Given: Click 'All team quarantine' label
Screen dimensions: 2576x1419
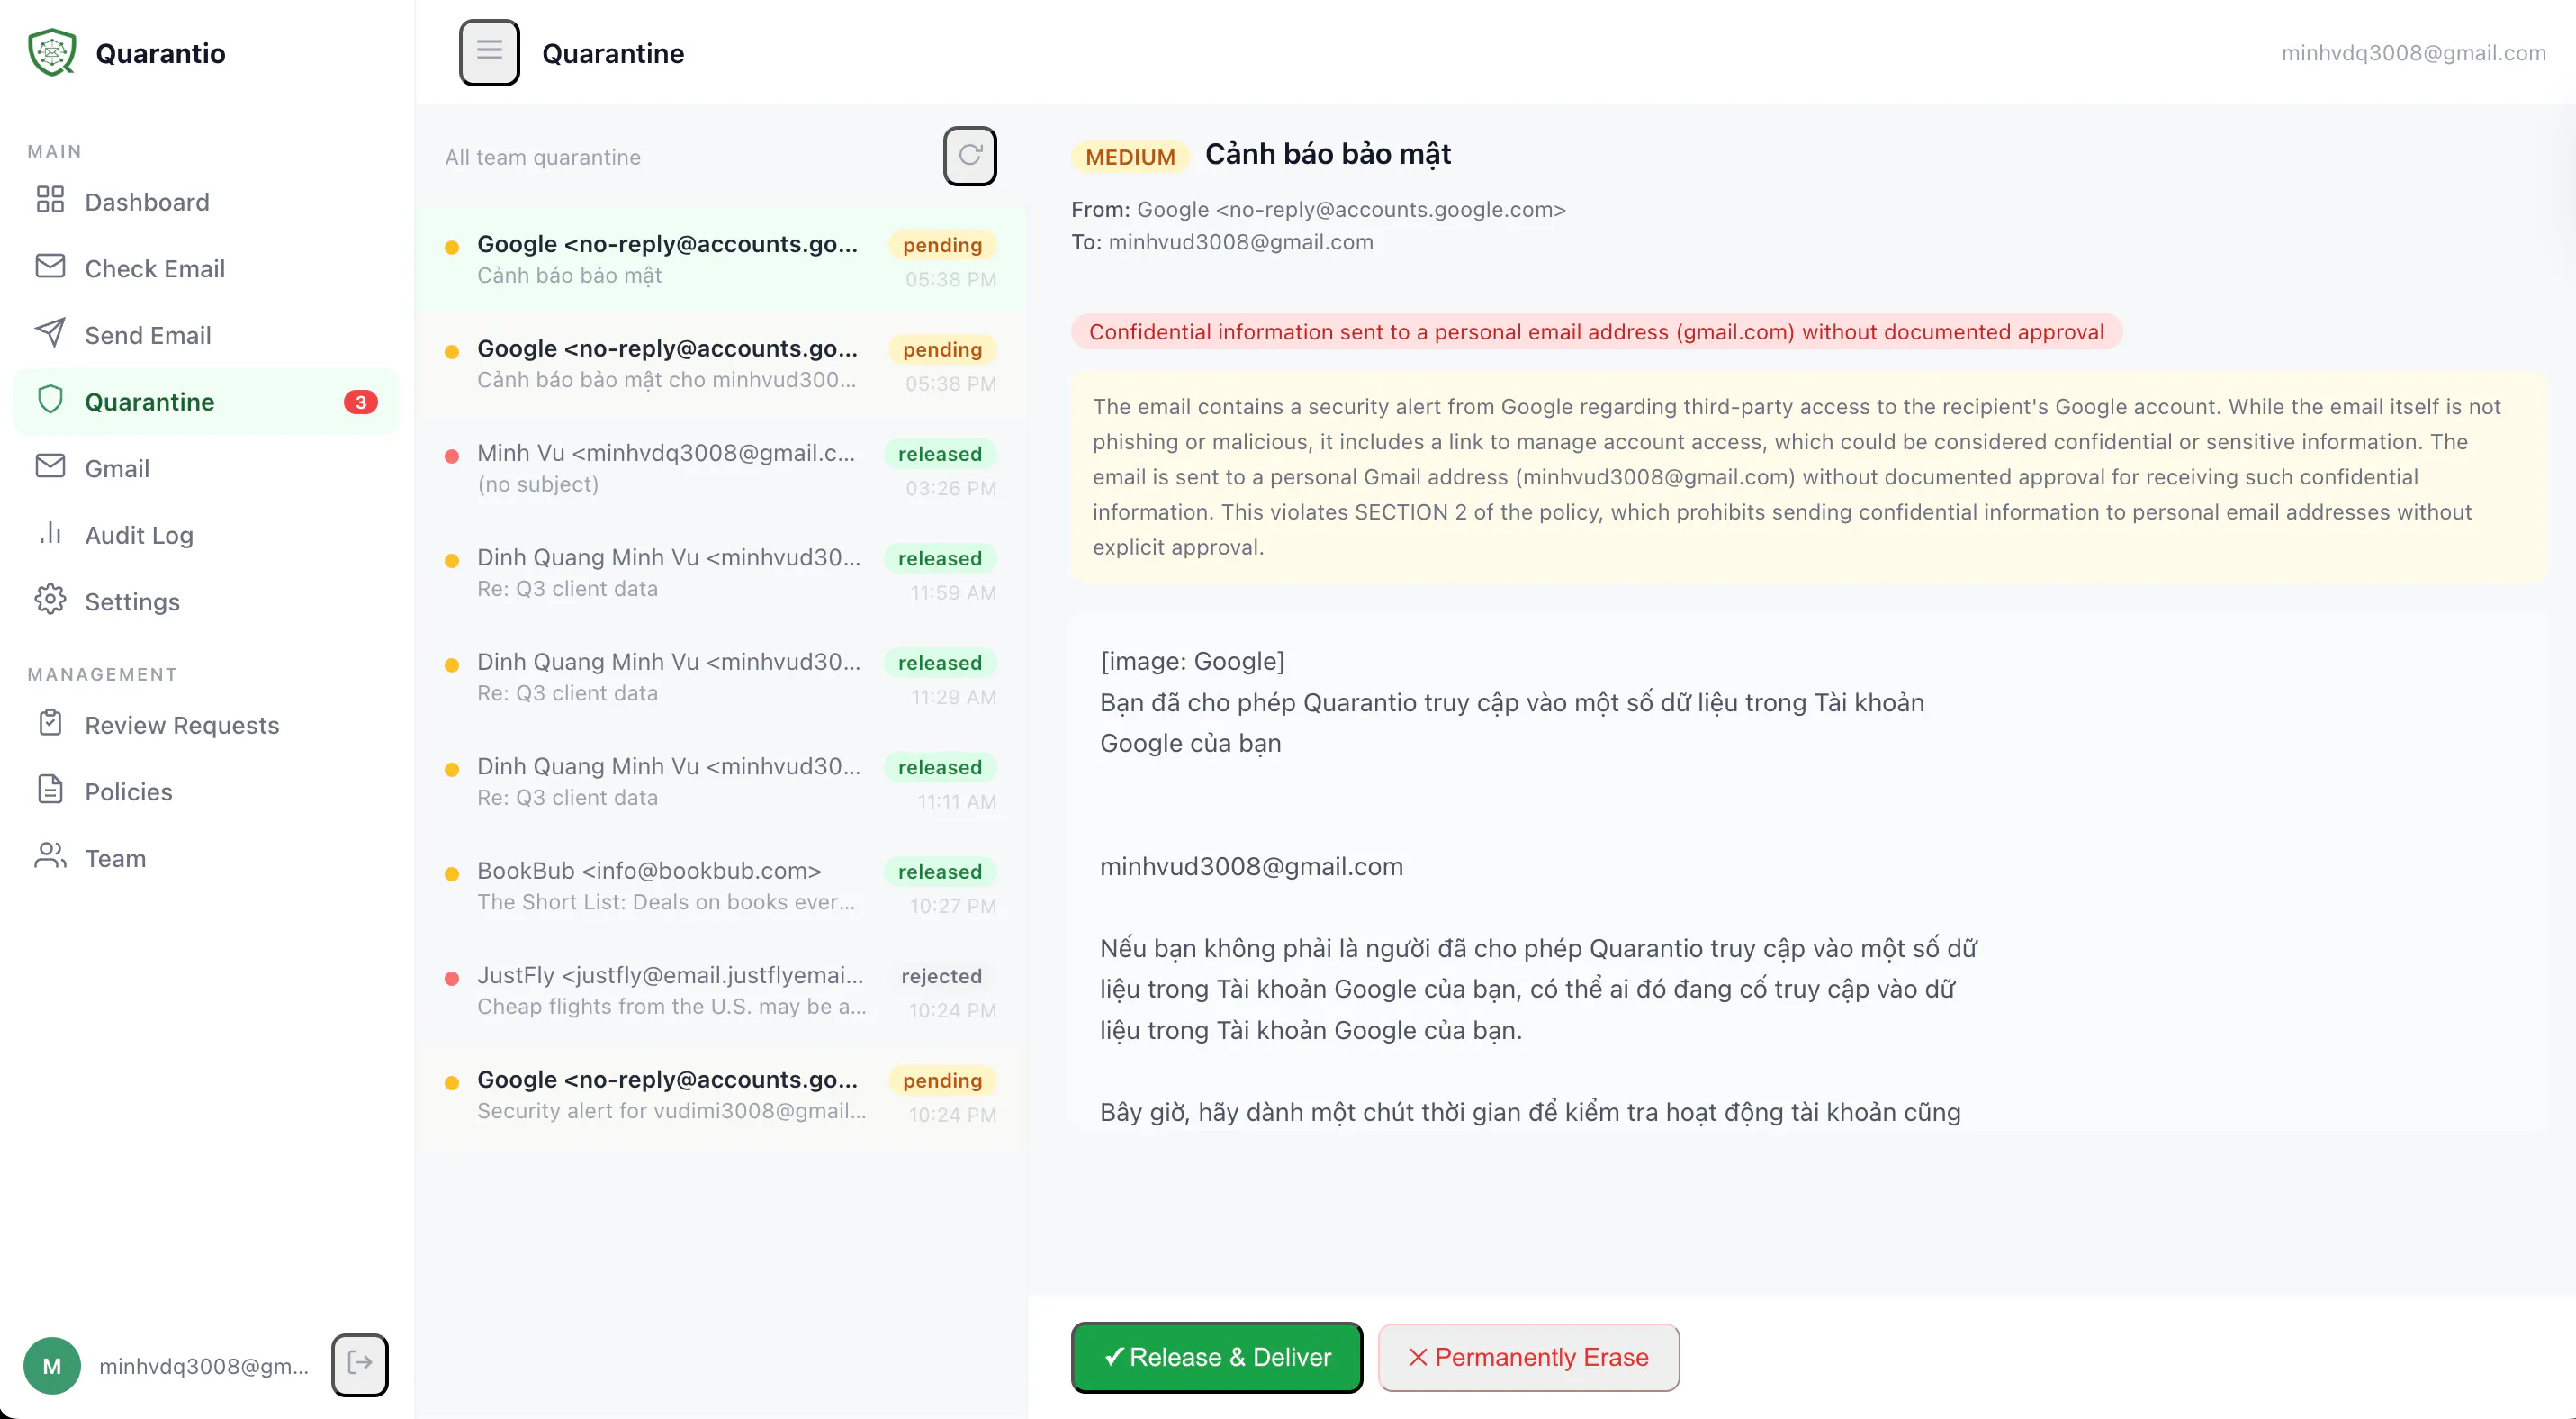Looking at the screenshot, I should pos(543,157).
